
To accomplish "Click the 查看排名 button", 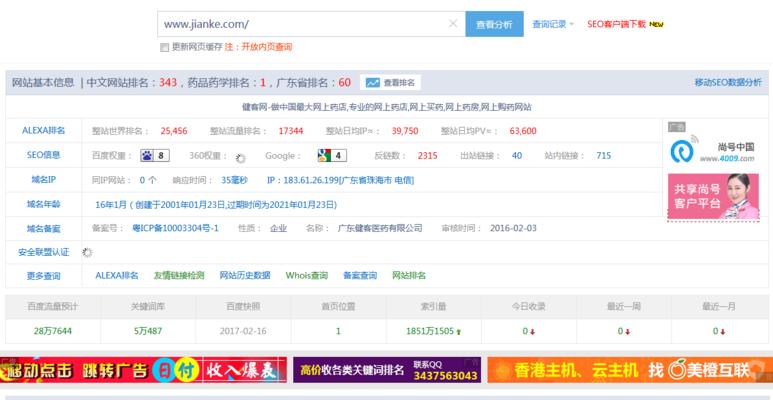I will point(390,82).
